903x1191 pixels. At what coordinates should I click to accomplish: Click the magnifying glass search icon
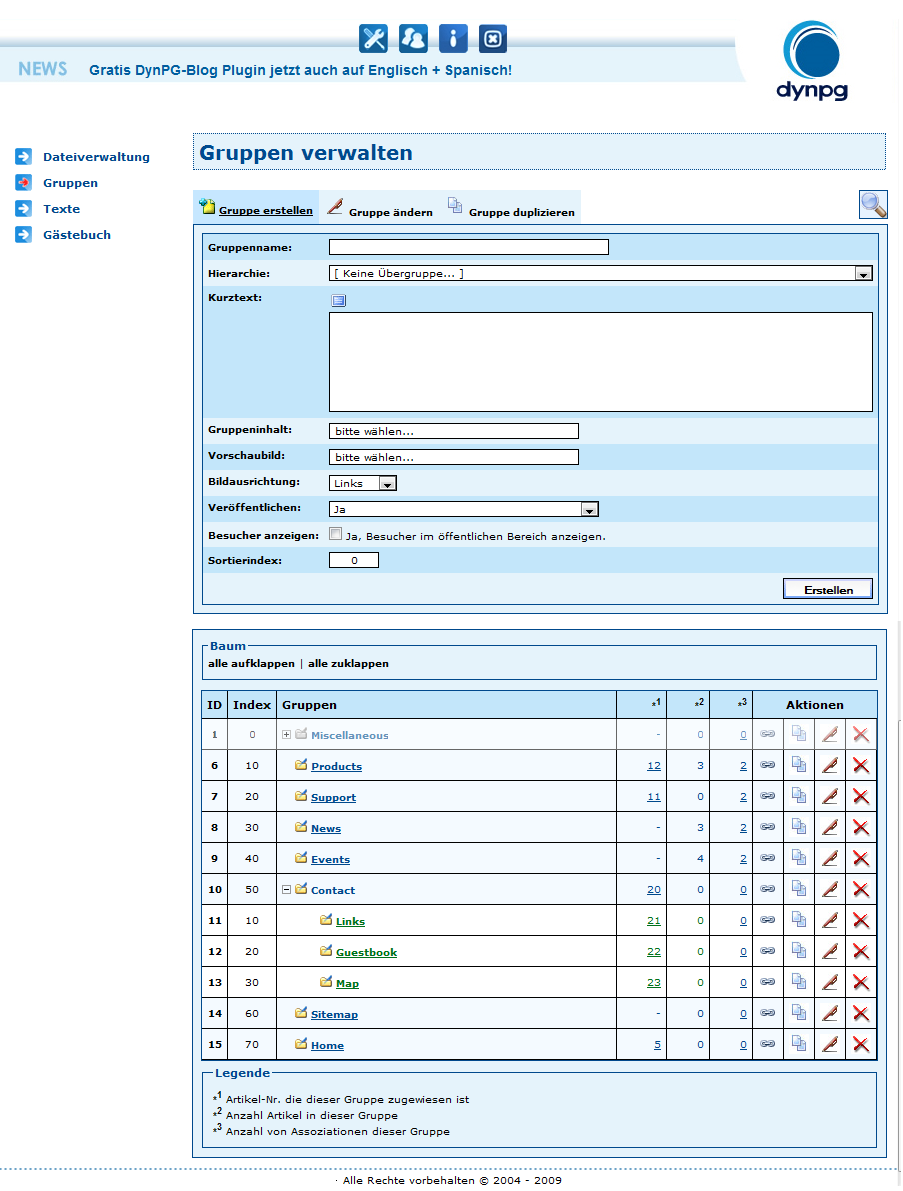tap(873, 204)
